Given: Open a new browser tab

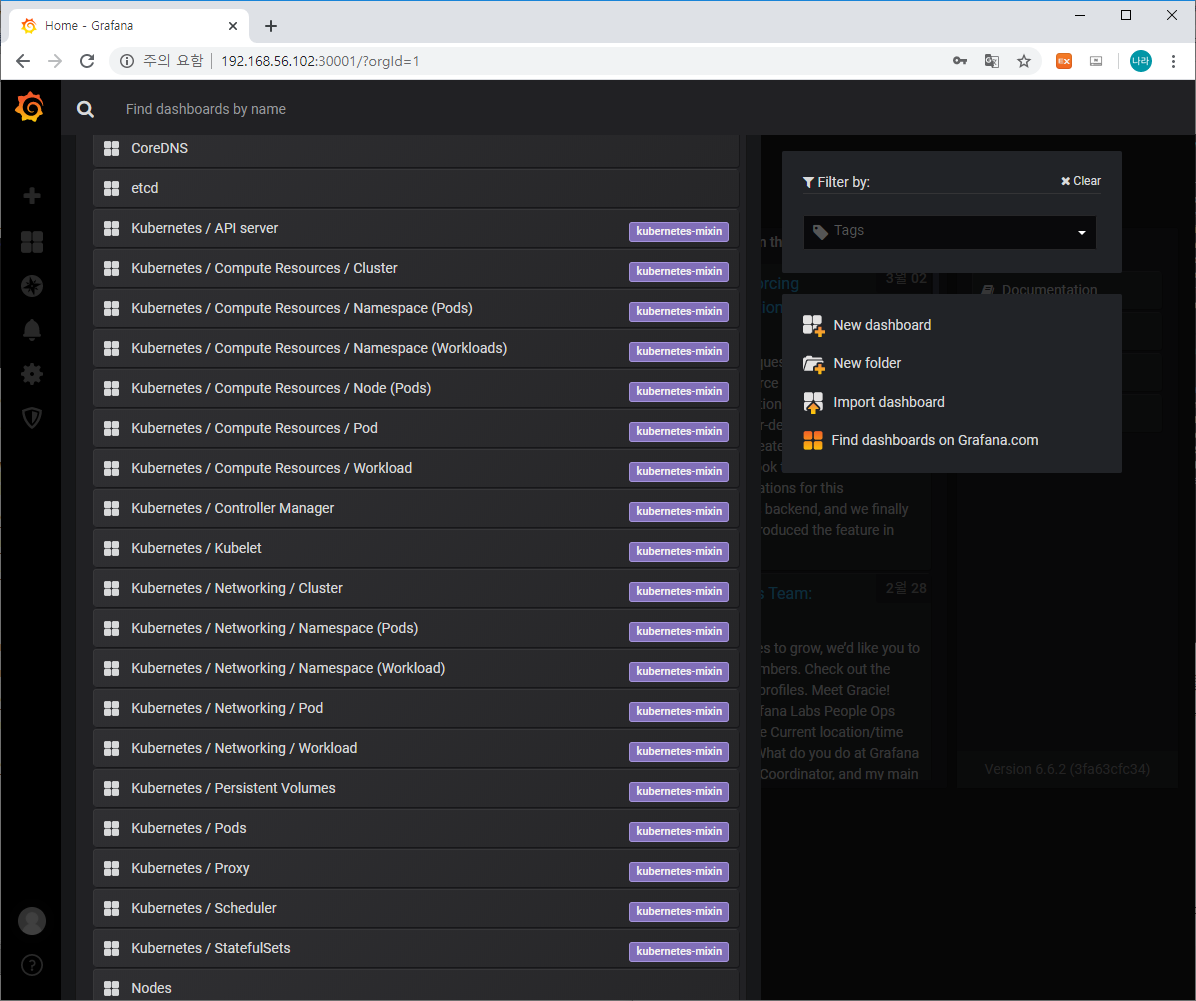Looking at the screenshot, I should point(271,26).
